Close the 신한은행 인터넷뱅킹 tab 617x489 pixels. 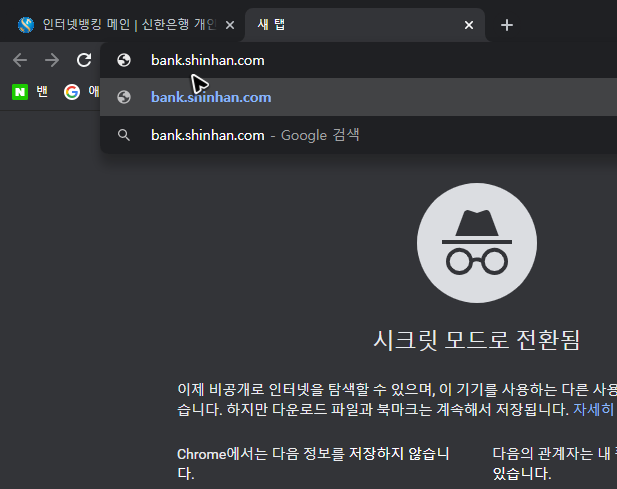point(230,25)
